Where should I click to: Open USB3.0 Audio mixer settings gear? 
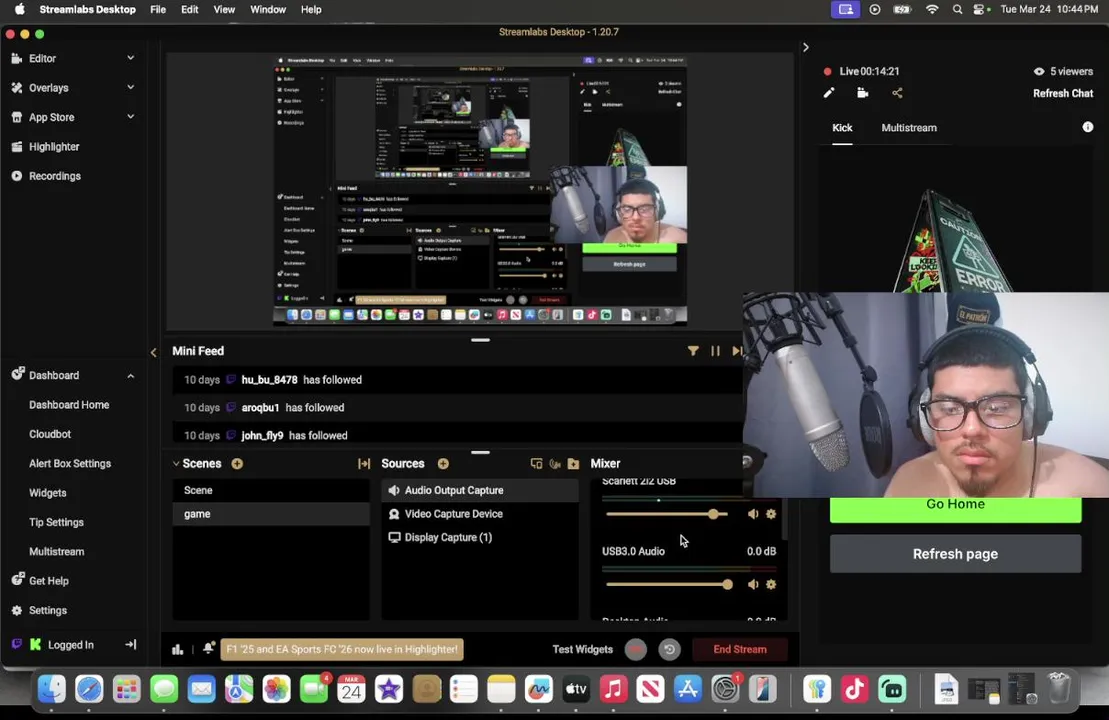[771, 584]
